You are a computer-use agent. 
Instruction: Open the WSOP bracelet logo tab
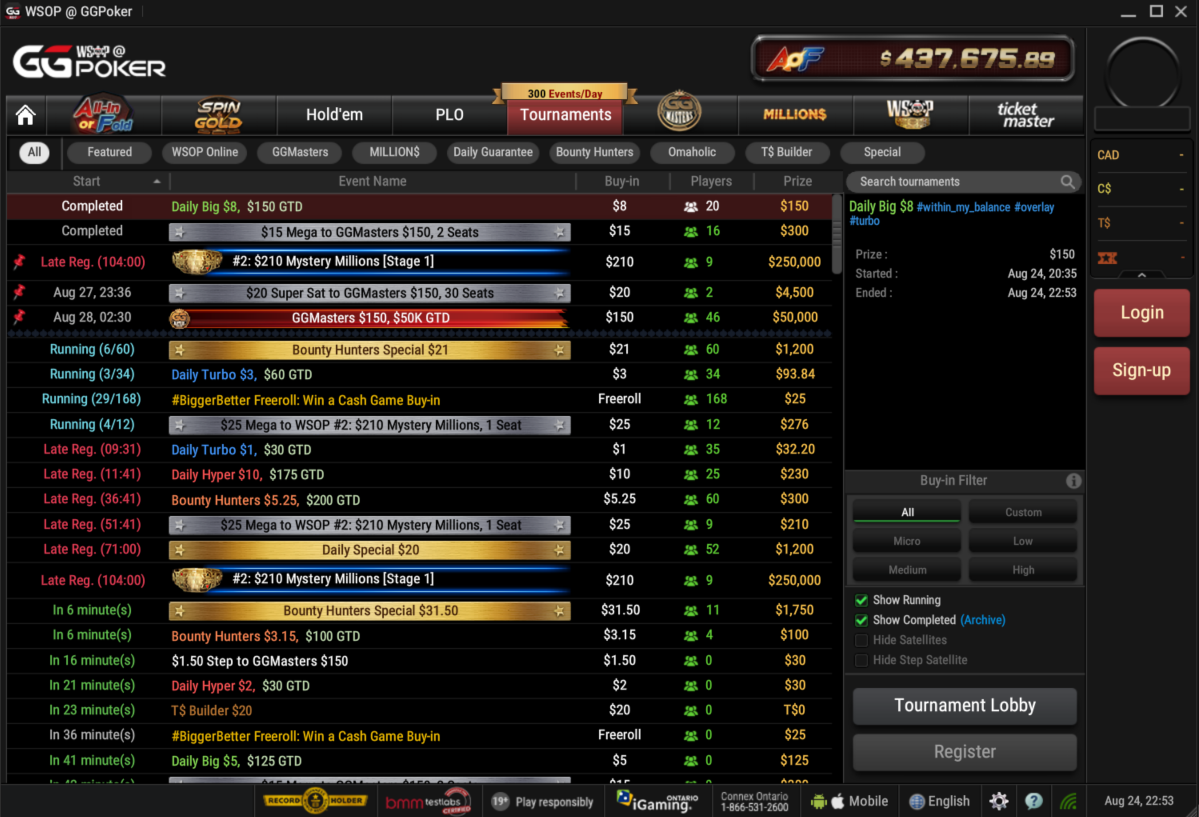click(910, 115)
